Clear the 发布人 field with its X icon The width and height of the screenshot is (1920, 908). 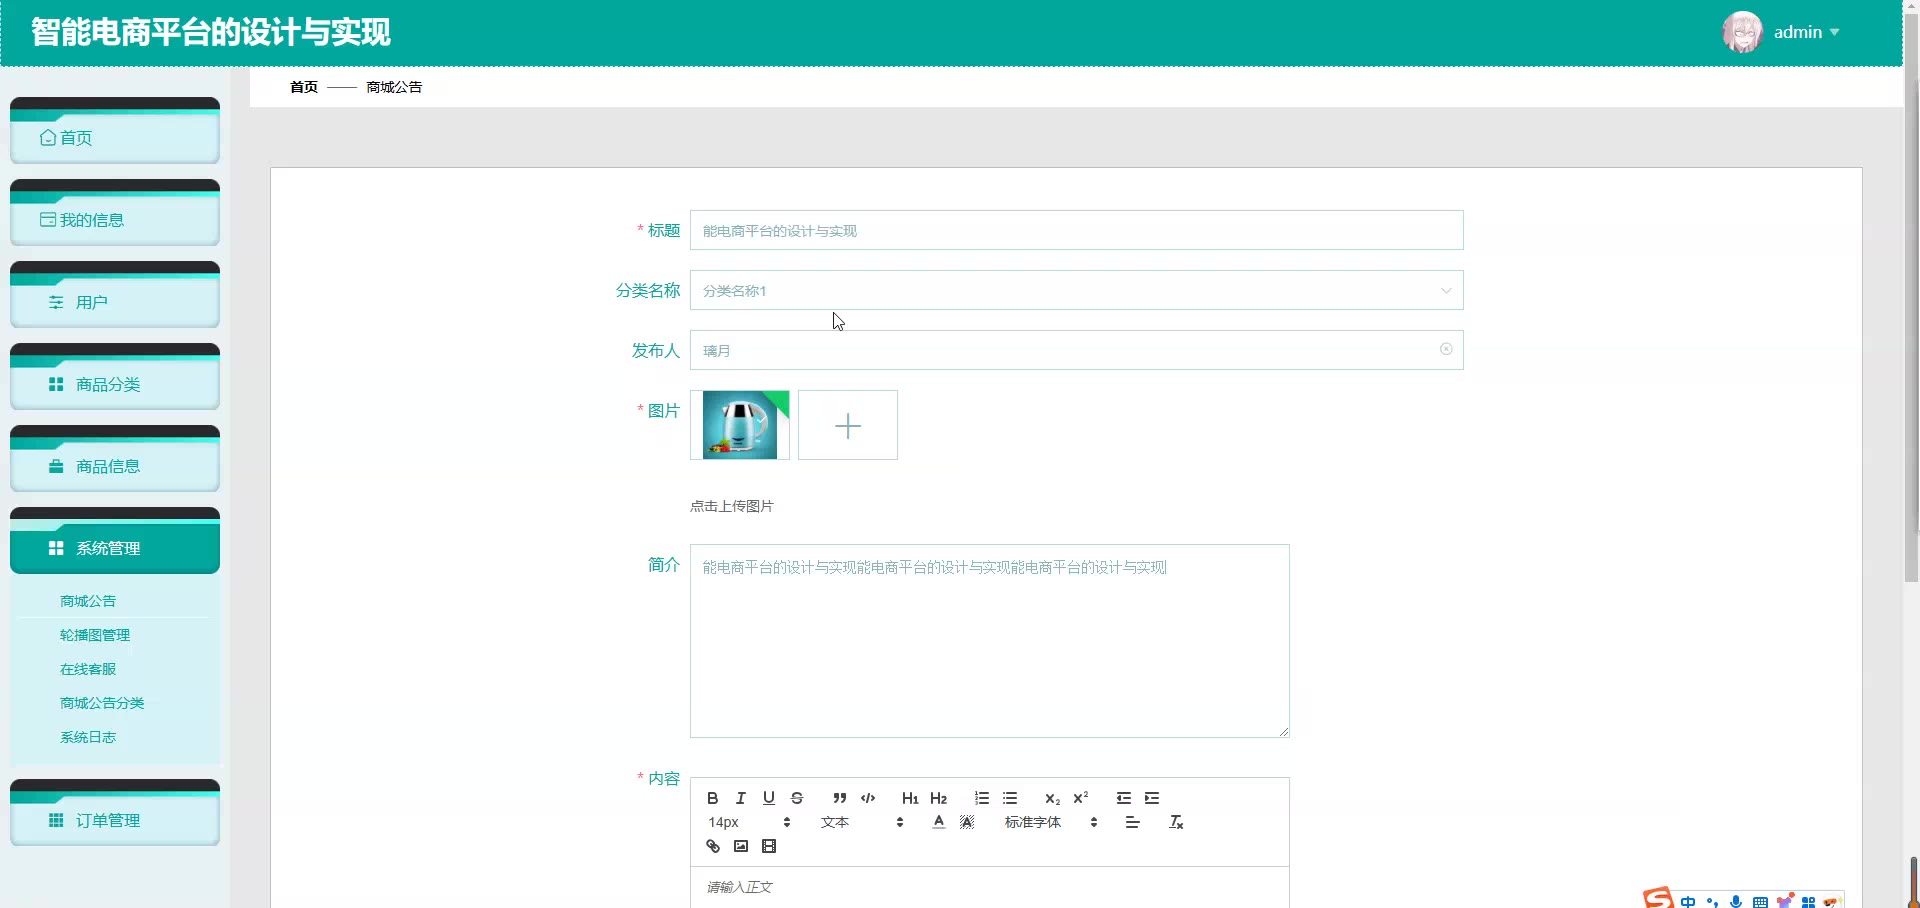coord(1446,349)
